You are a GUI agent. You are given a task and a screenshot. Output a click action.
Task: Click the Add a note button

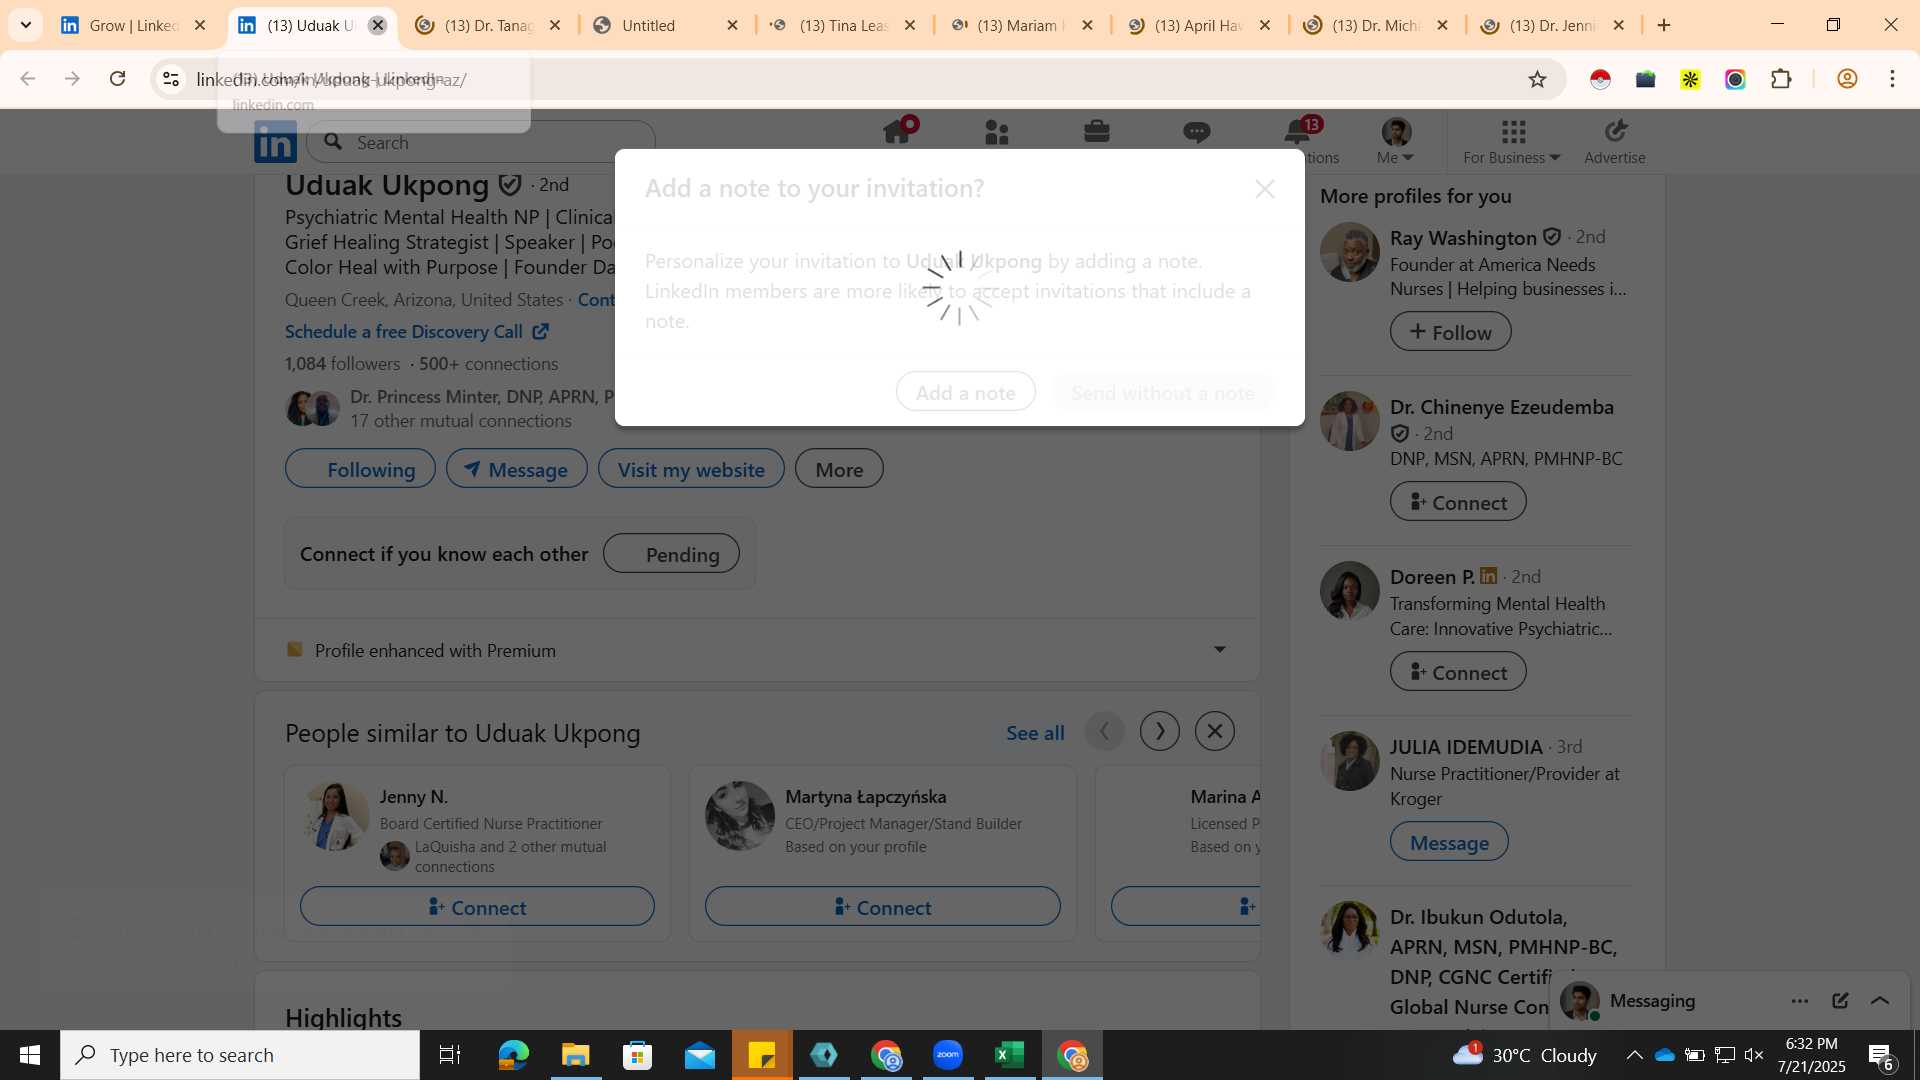tap(965, 392)
